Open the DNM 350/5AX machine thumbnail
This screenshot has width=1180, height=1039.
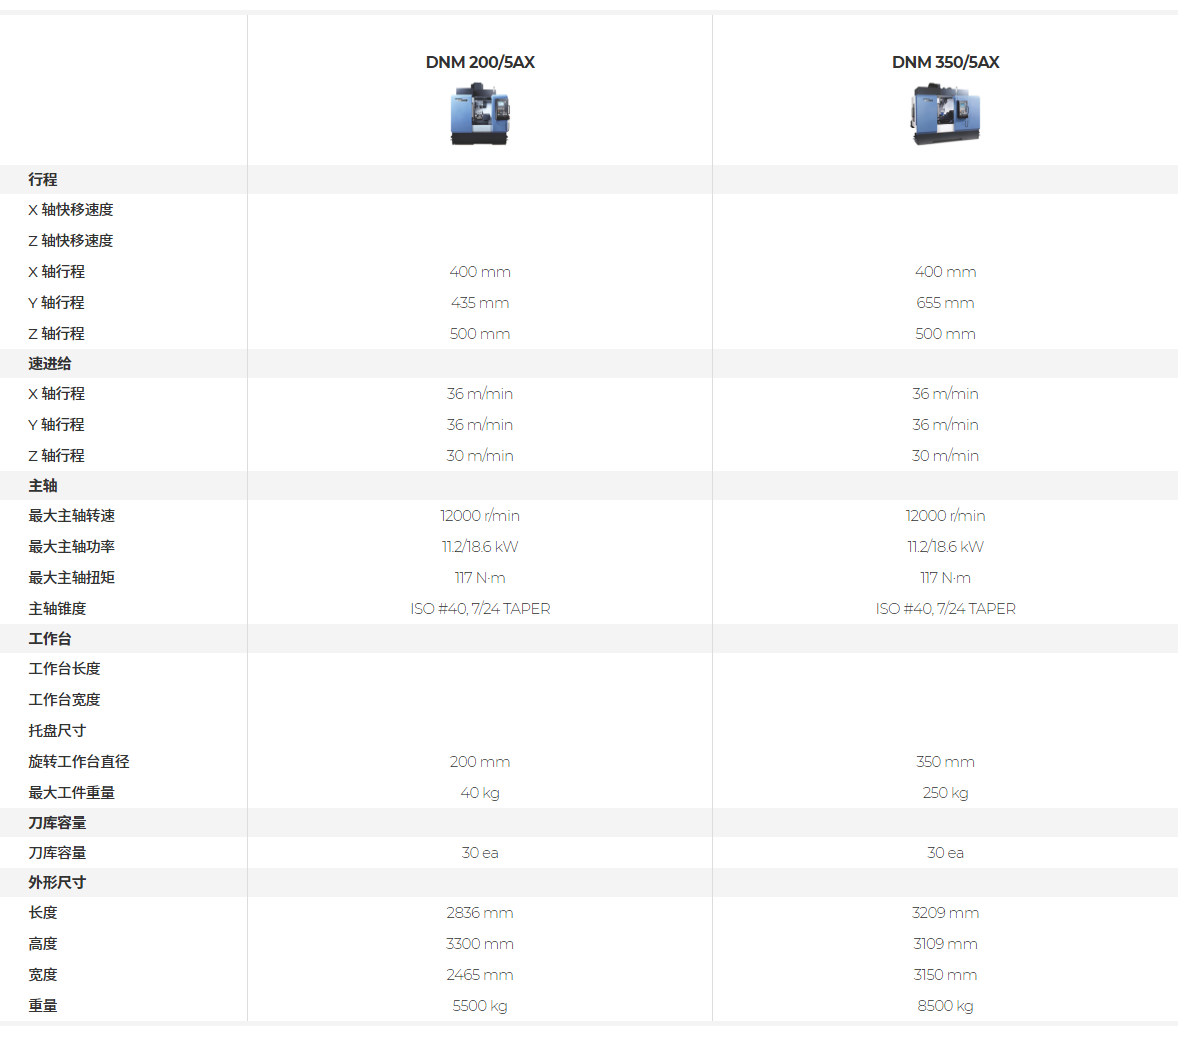[x=945, y=114]
